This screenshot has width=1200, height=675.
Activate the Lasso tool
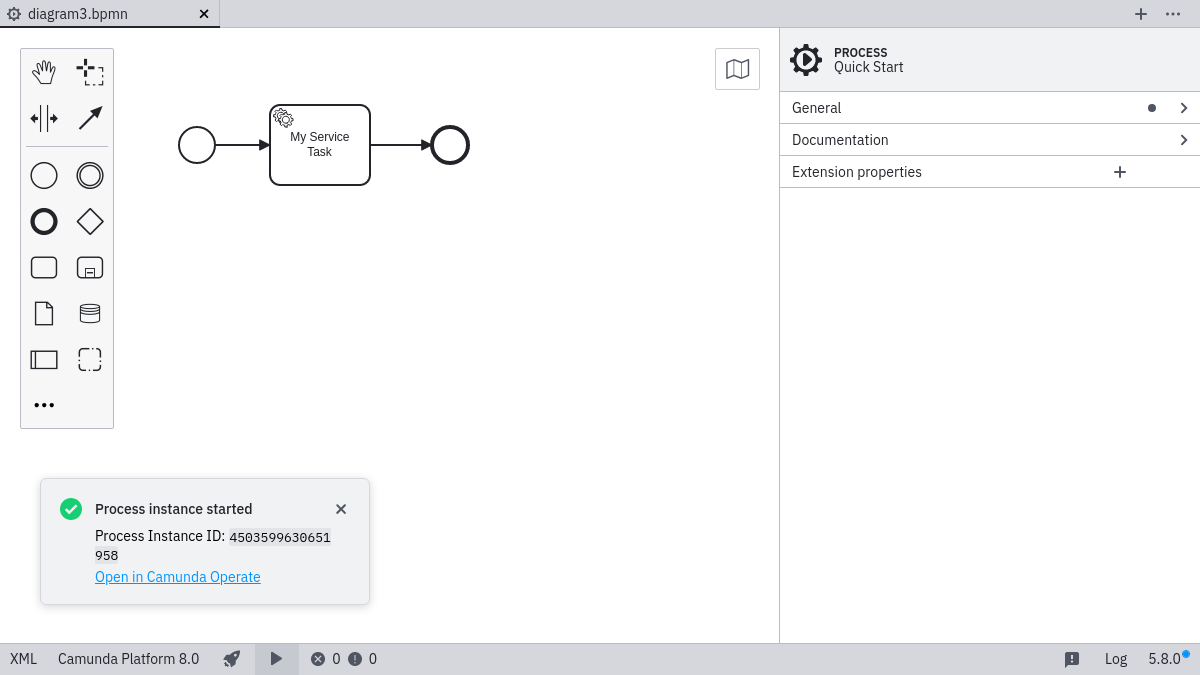pos(90,71)
